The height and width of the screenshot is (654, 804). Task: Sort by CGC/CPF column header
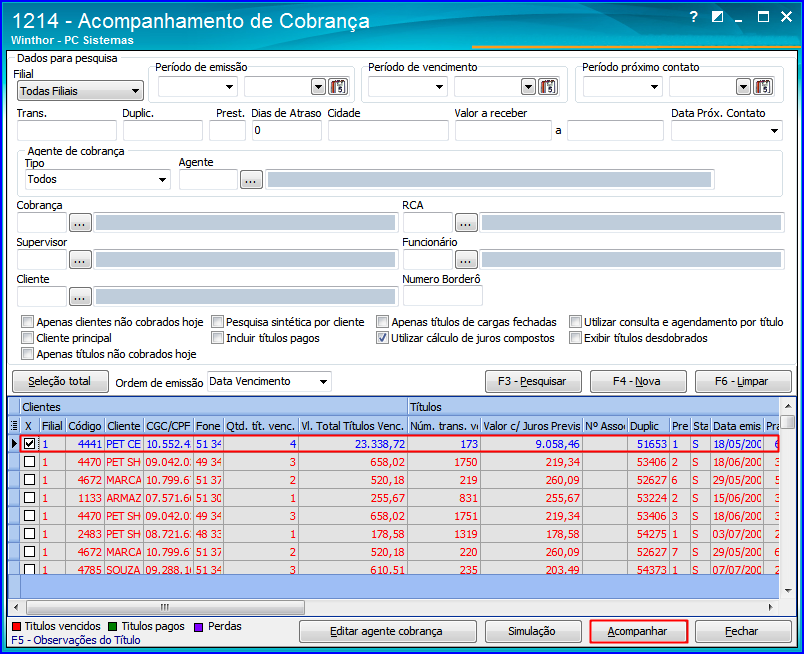point(168,426)
